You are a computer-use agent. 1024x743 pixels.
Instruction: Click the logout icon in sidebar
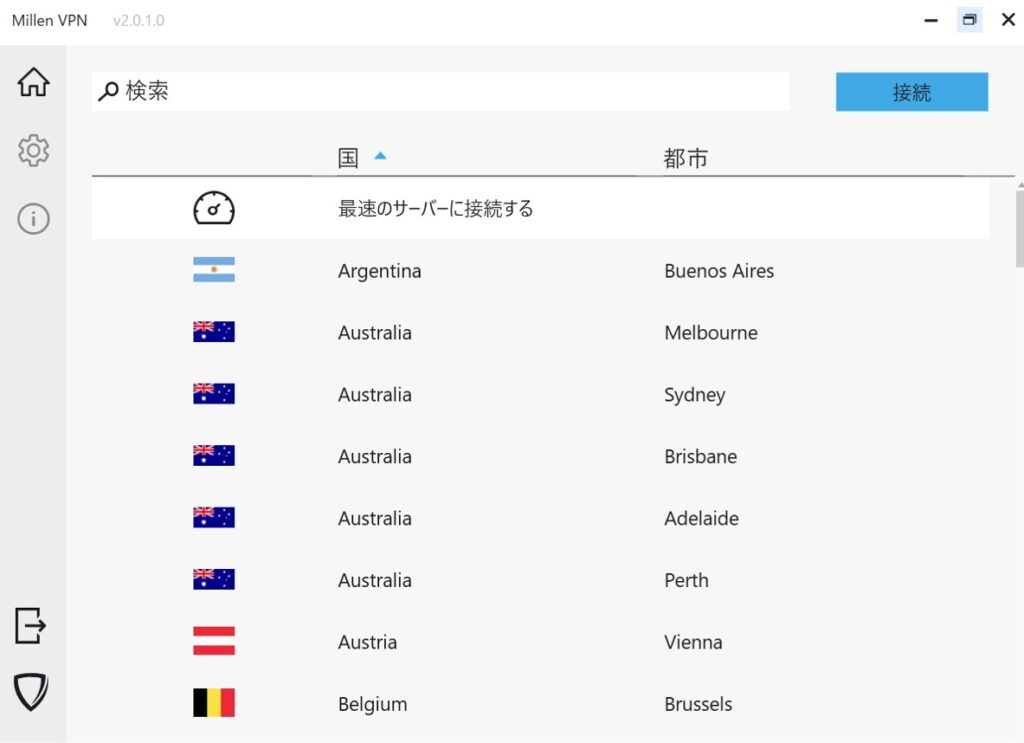[31, 626]
